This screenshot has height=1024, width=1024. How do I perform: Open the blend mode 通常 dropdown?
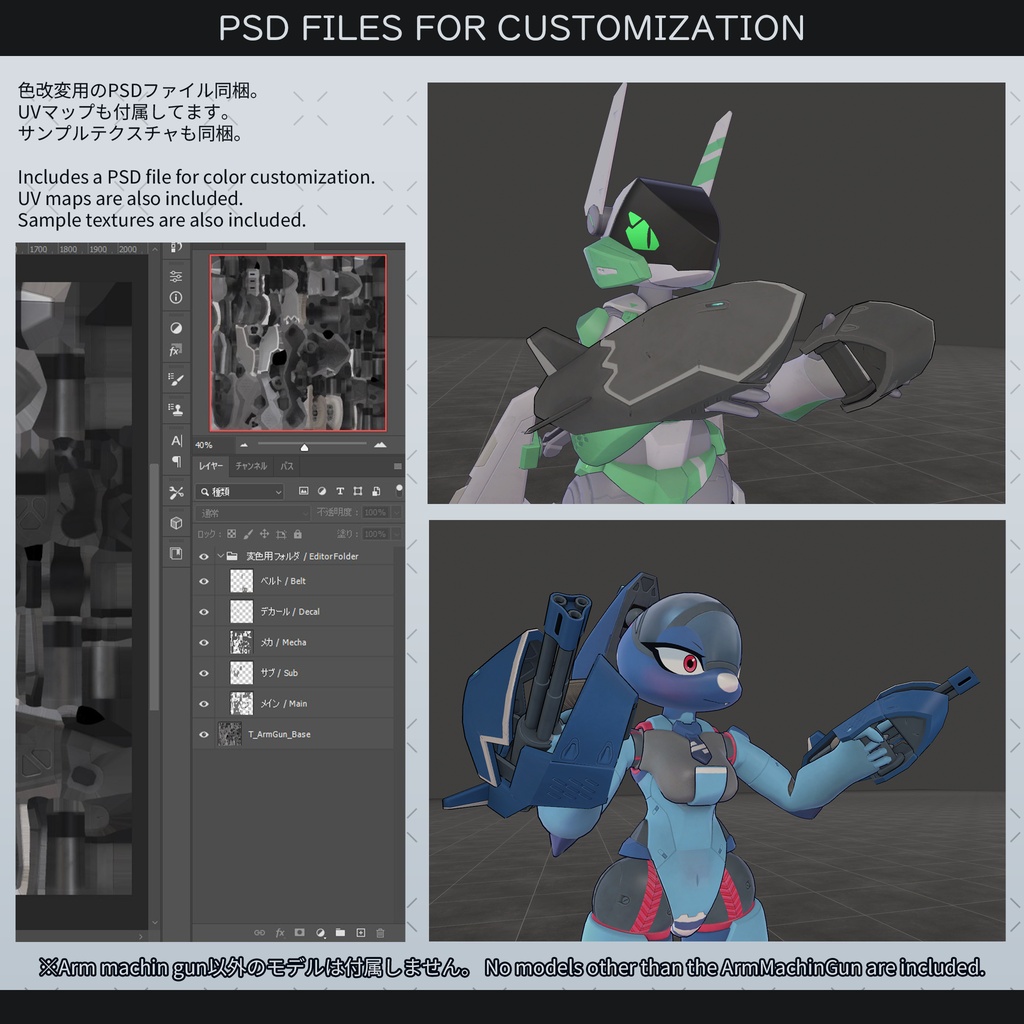coord(252,513)
